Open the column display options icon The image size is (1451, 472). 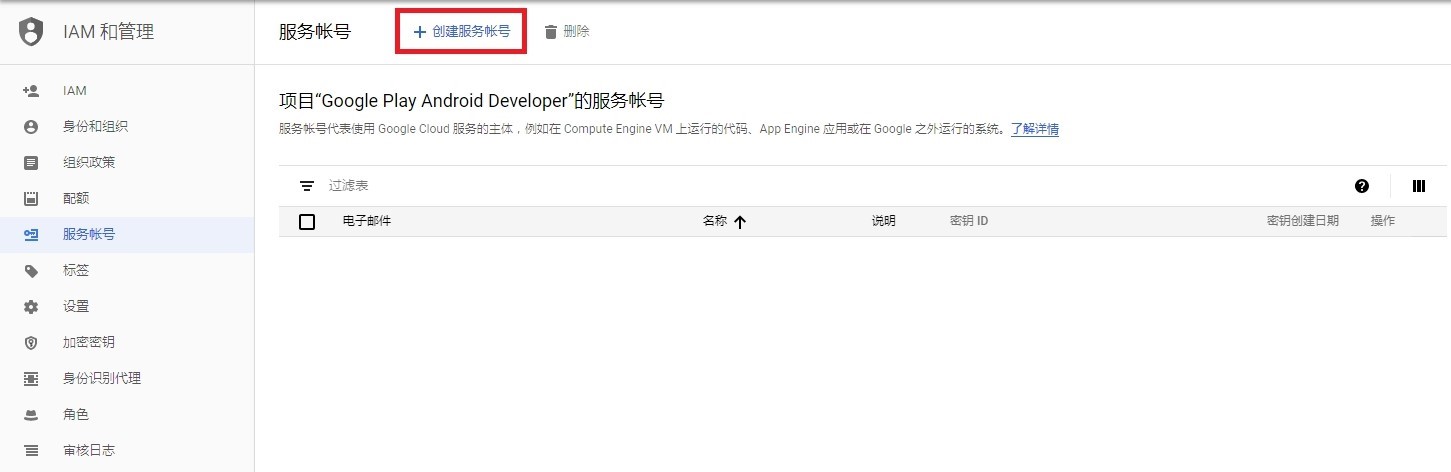(x=1418, y=186)
